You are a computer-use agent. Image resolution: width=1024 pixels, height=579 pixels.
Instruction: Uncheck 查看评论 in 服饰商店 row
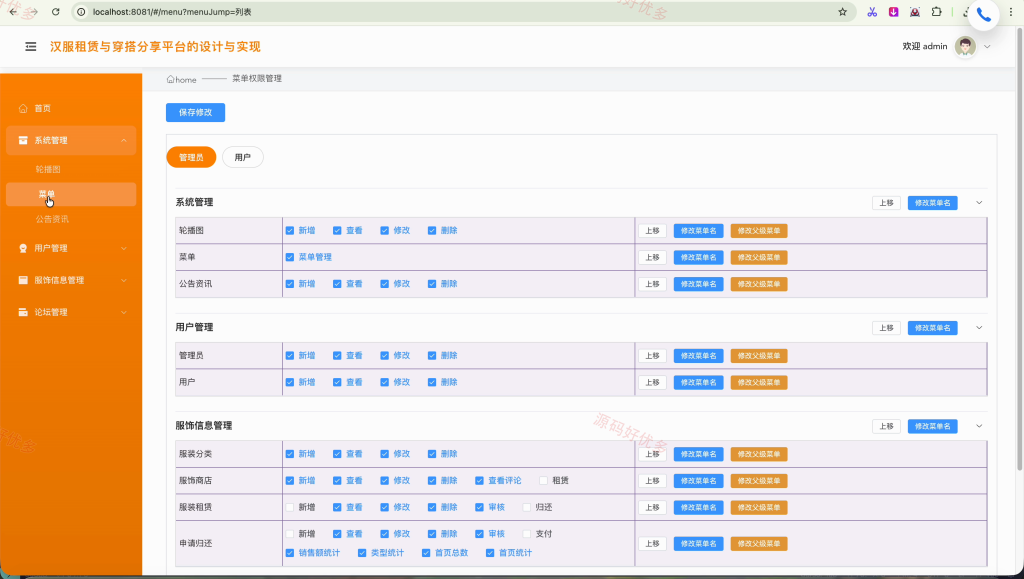click(x=479, y=480)
